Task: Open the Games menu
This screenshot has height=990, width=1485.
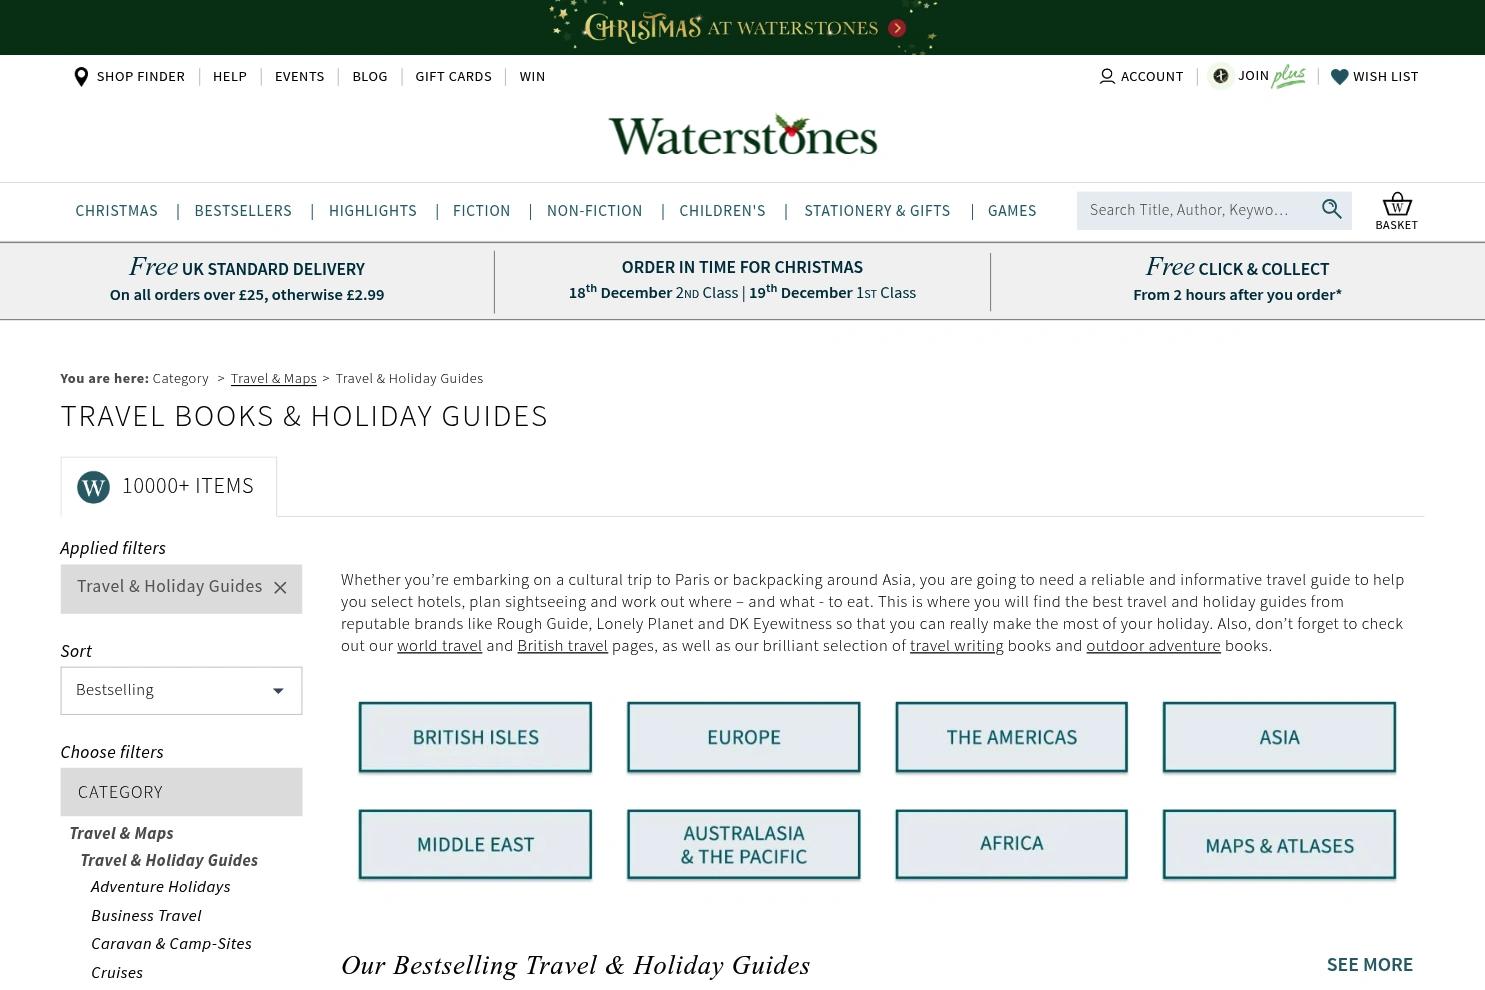Action: [x=1012, y=211]
